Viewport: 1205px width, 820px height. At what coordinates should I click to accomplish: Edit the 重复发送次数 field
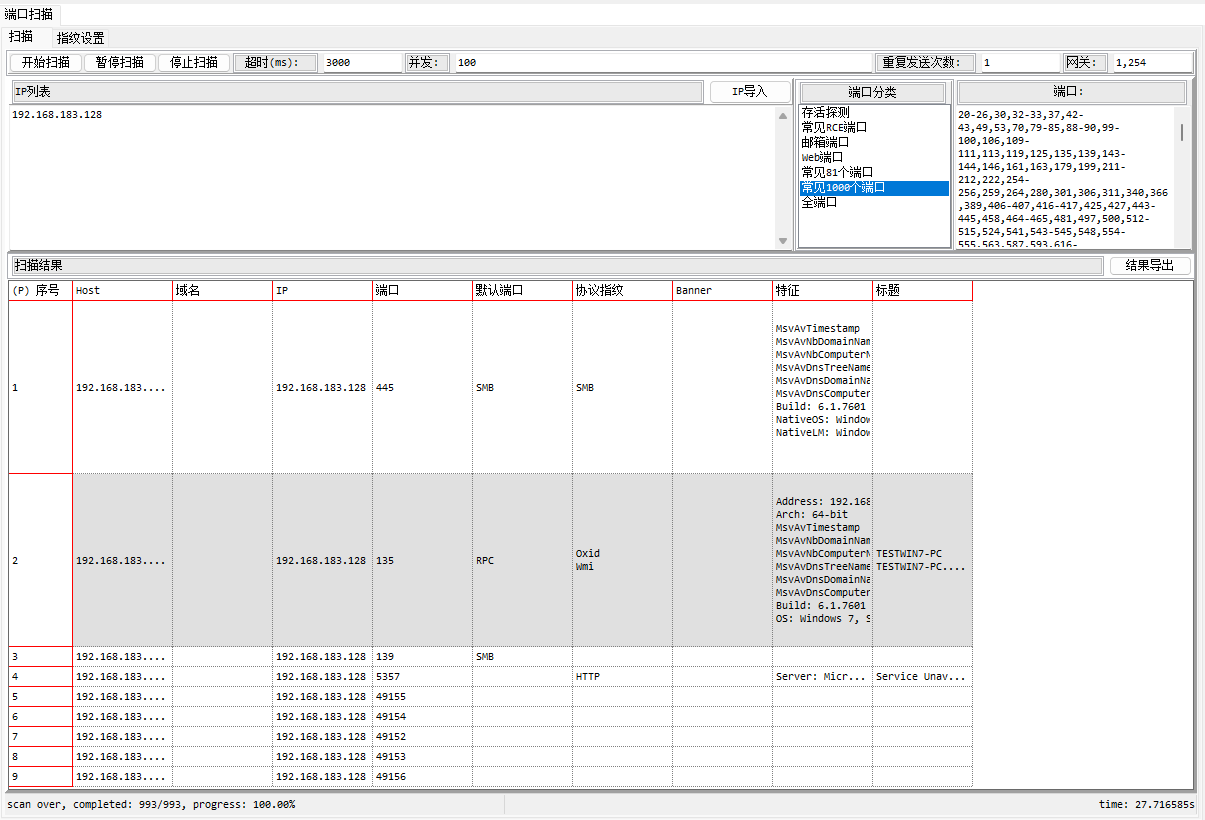[1018, 62]
